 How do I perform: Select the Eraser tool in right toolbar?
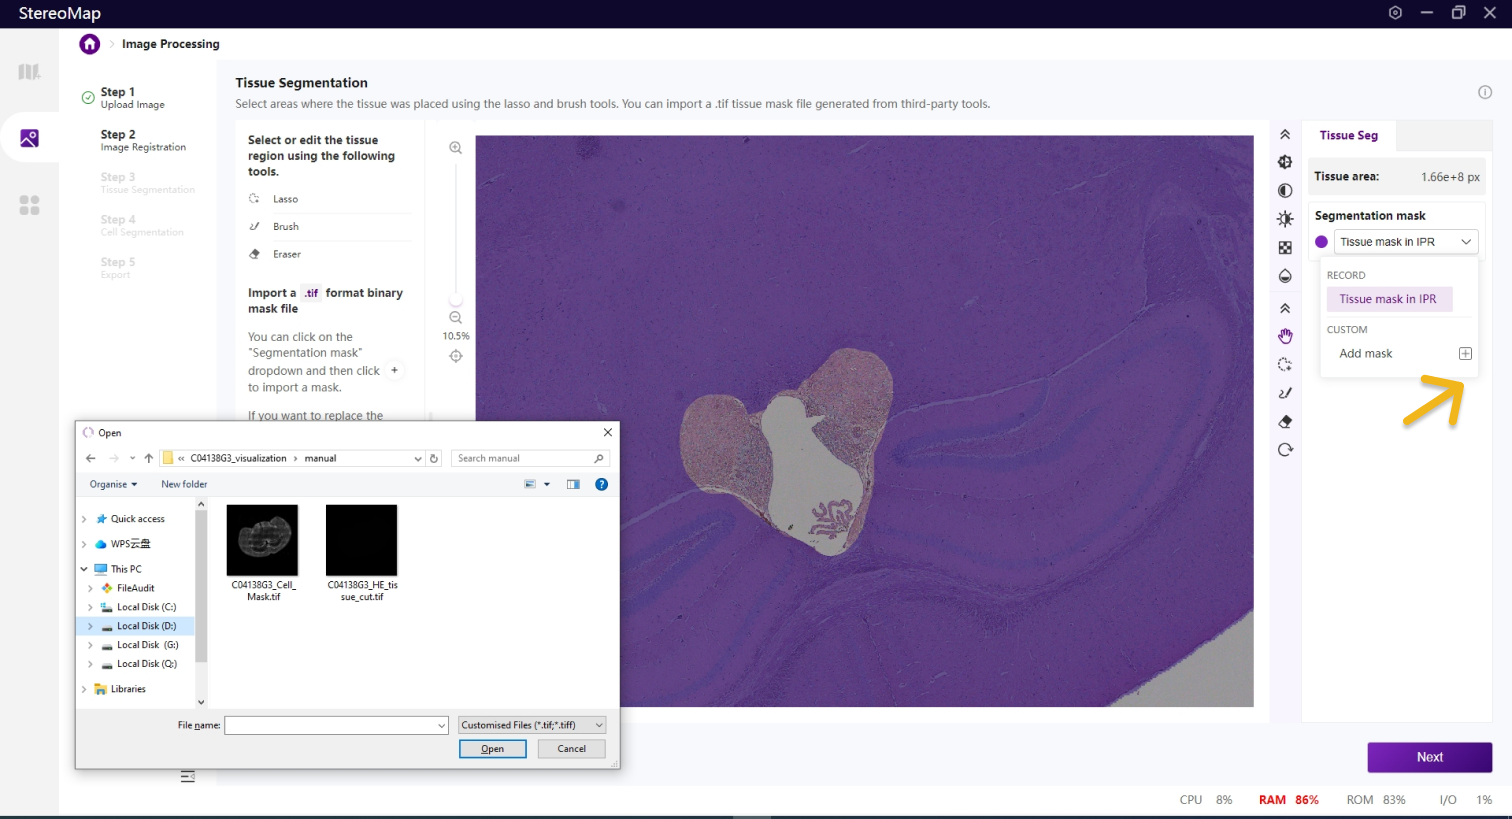(x=1285, y=422)
